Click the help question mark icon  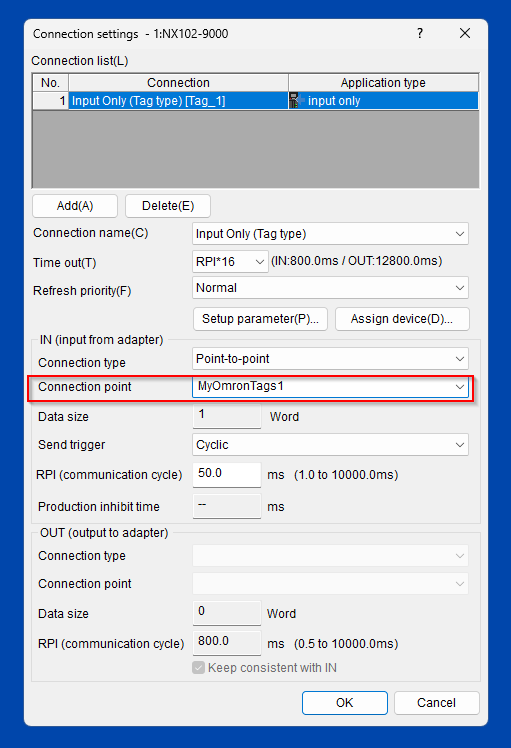pyautogui.click(x=420, y=33)
